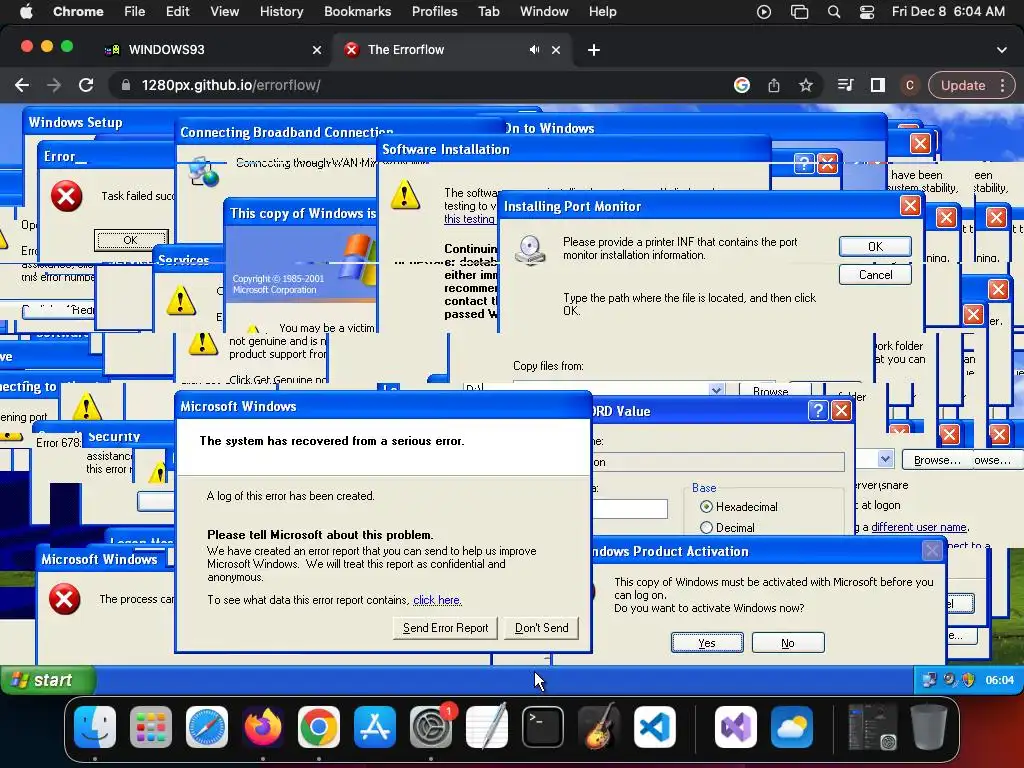
Task: Click the Windows XP start button
Action: (x=49, y=680)
